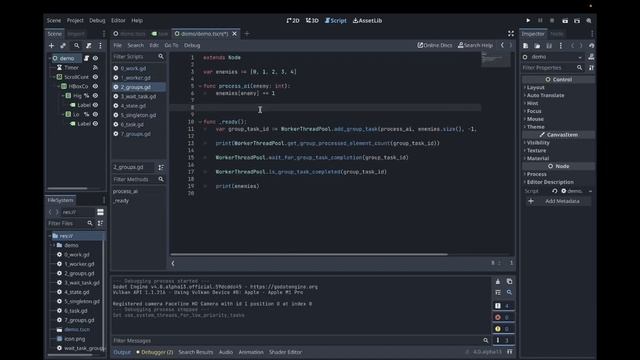Screen dimensions: 640x360
Task: Click horizontal scrollbar of code editor
Action: pyautogui.click(x=309, y=254)
